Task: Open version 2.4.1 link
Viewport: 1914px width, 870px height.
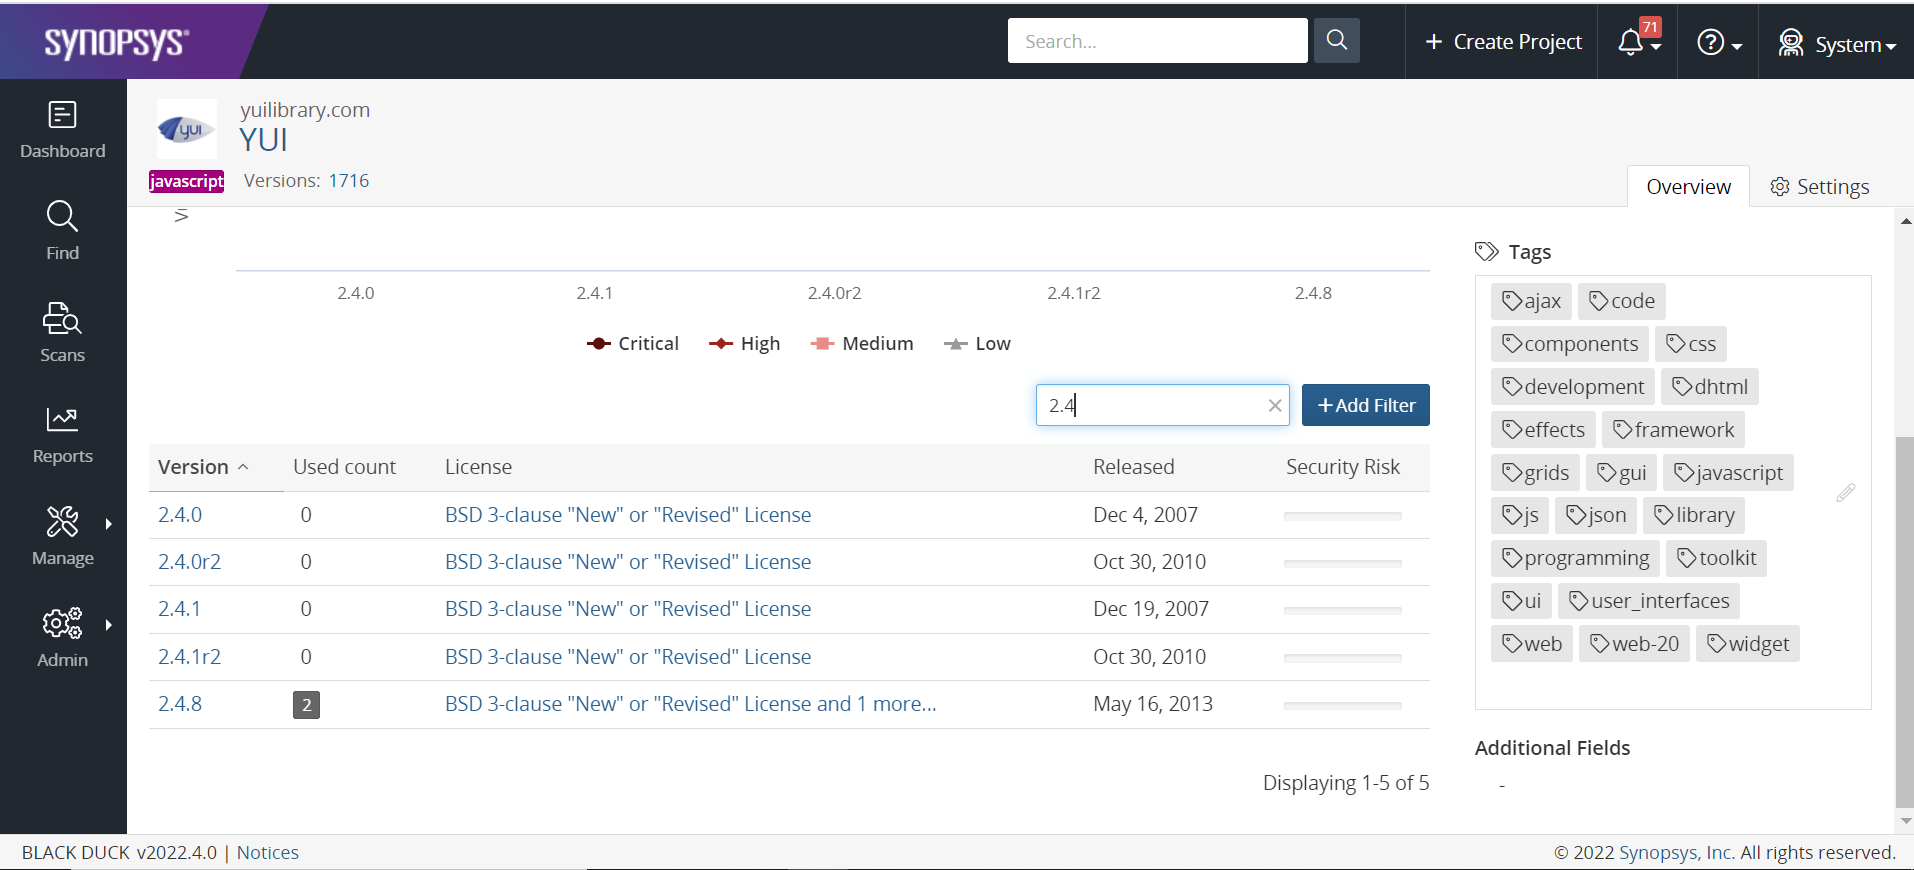Action: (x=179, y=609)
